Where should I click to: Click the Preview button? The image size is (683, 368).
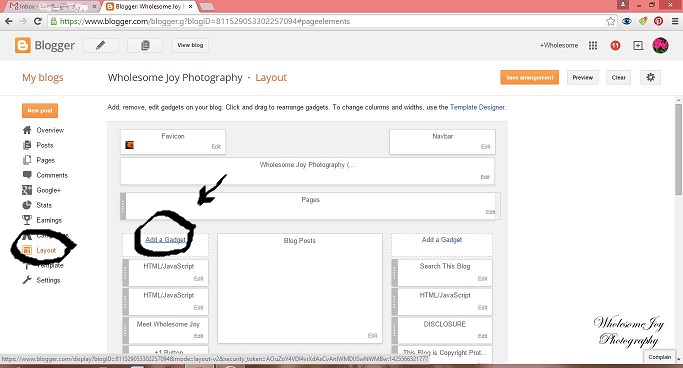pos(582,78)
